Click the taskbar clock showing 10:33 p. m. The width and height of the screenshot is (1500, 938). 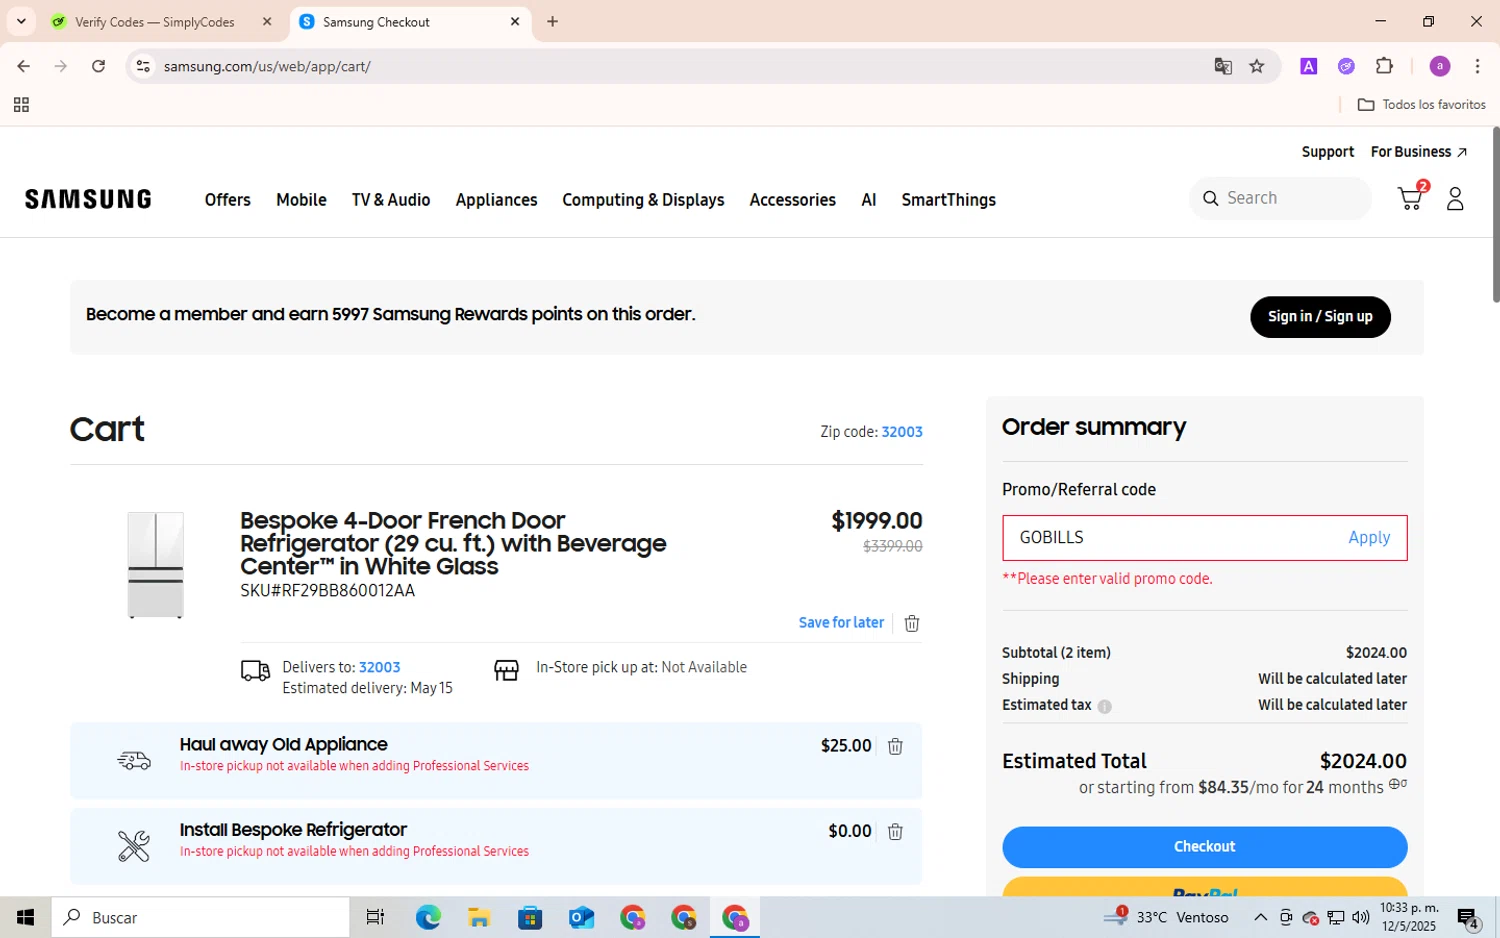click(1408, 917)
